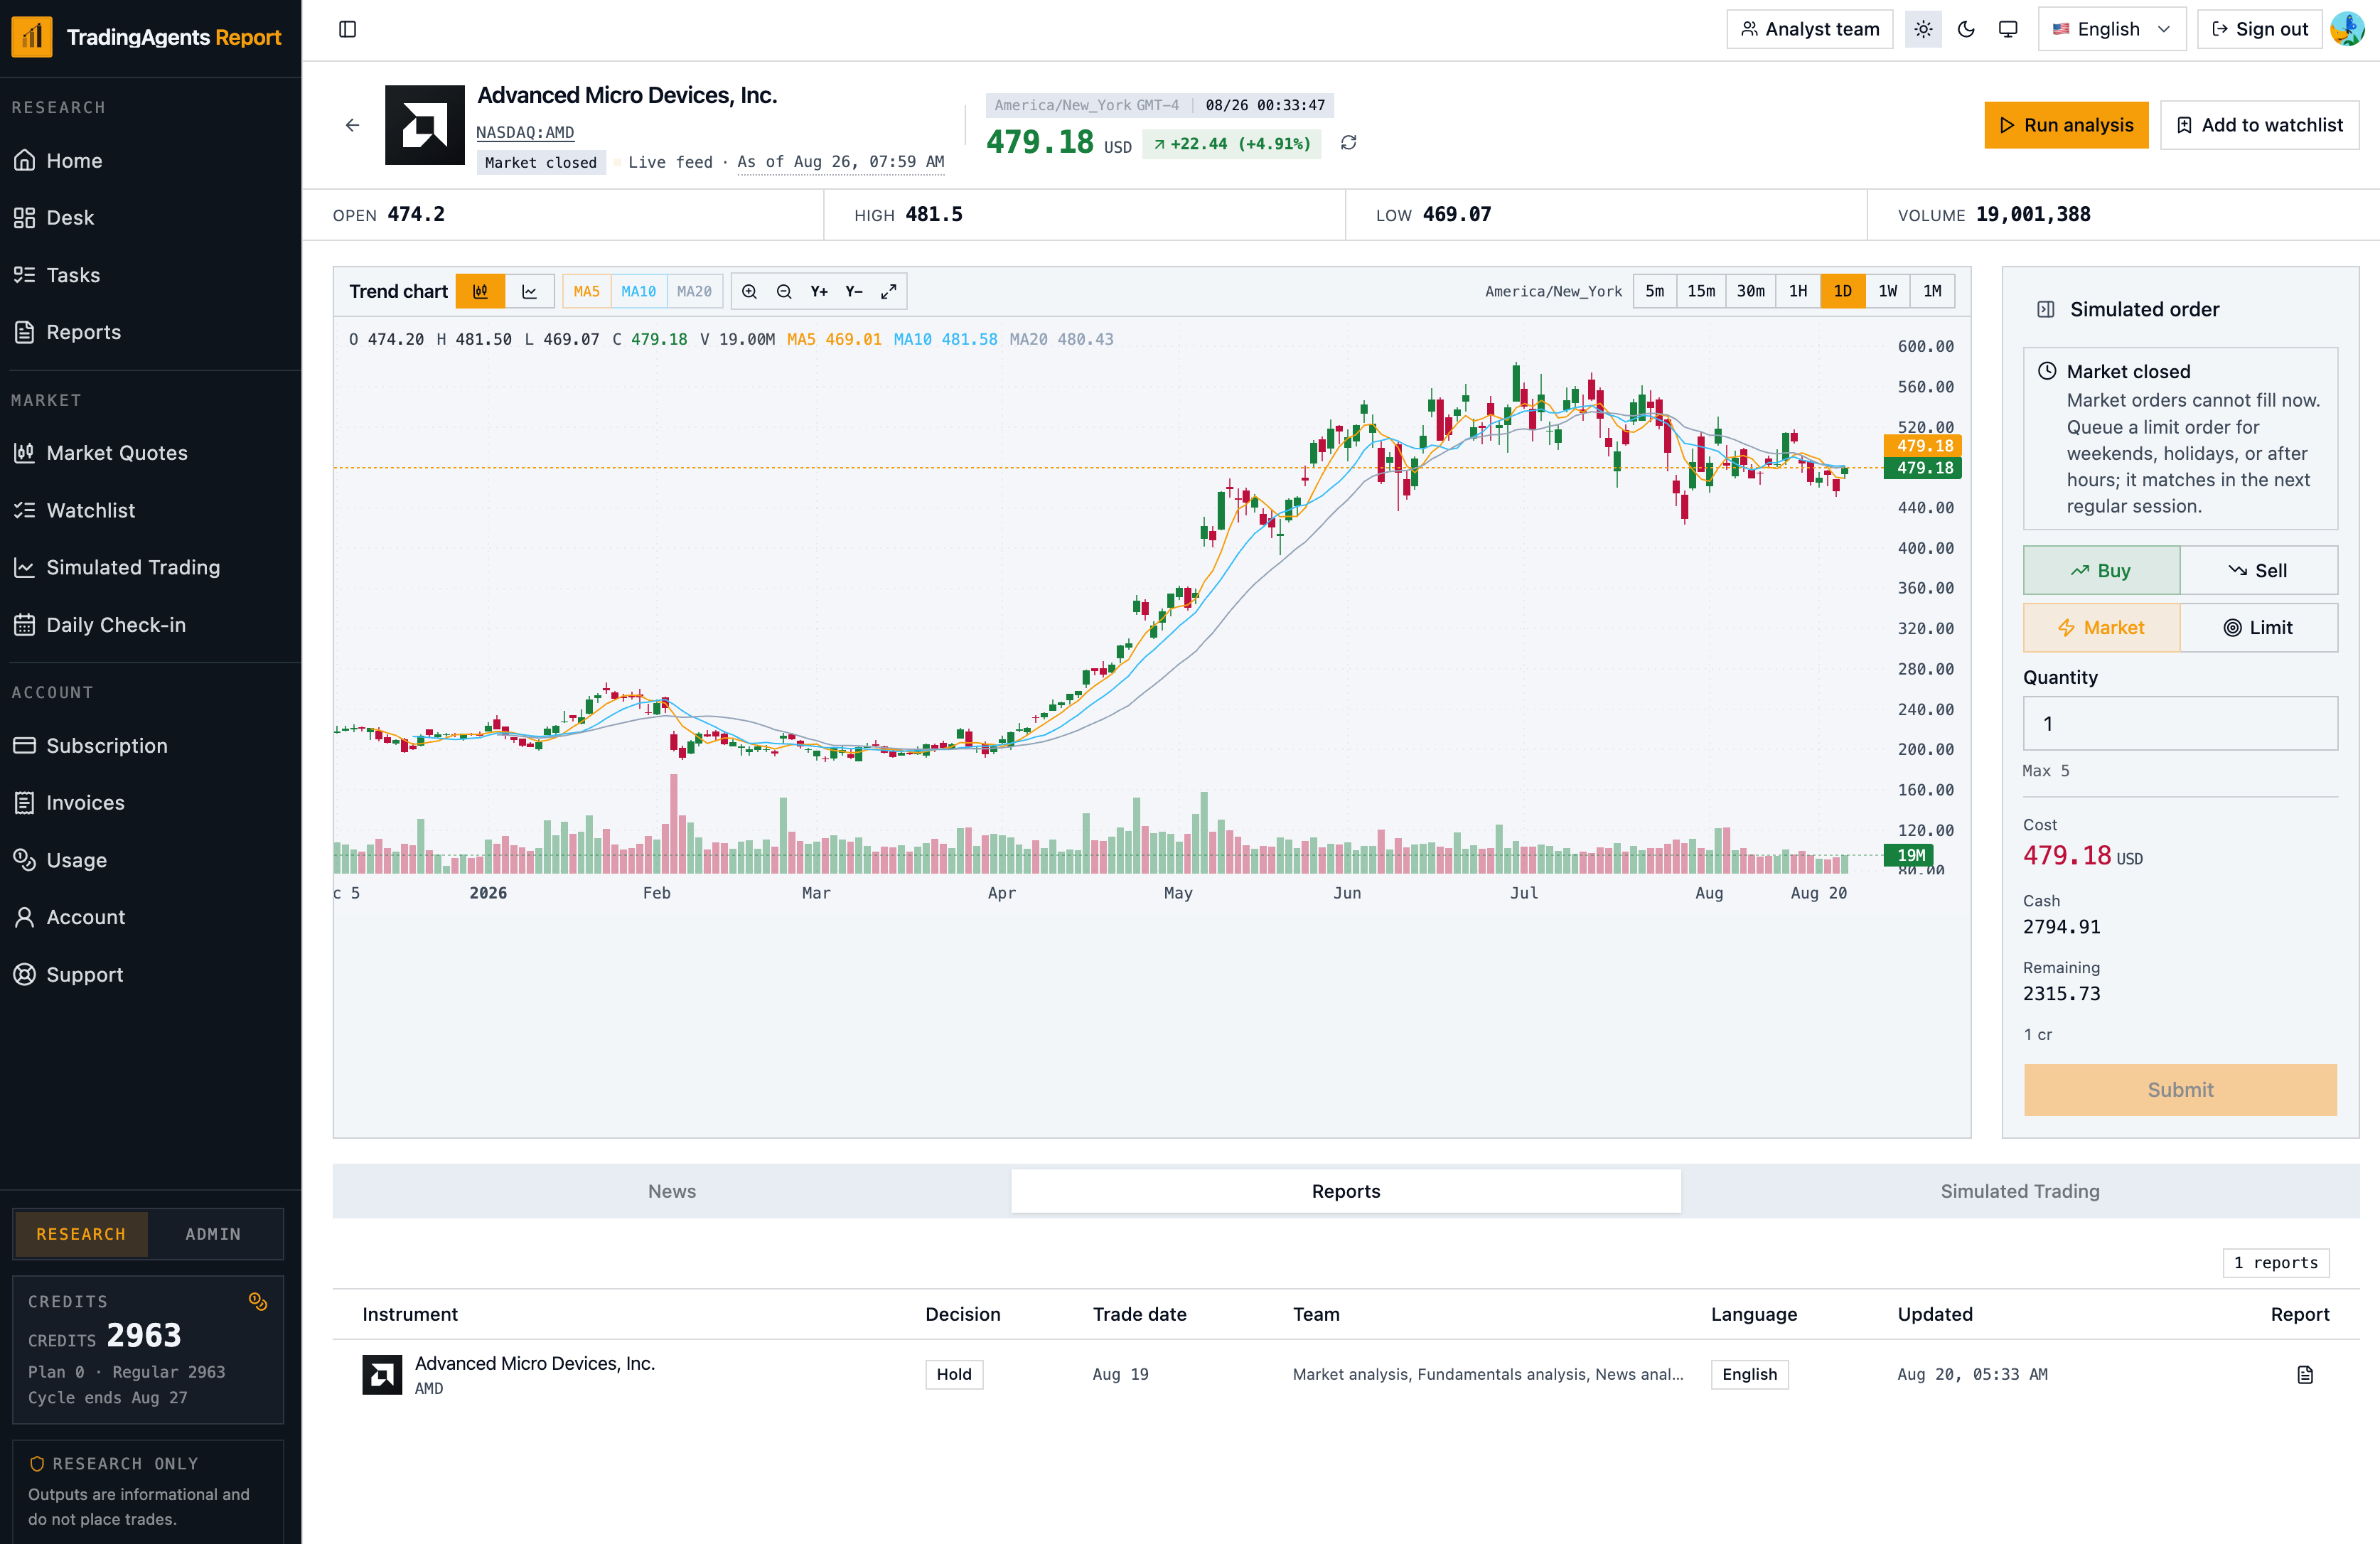Click Sign out button
Image resolution: width=2380 pixels, height=1544 pixels.
pyautogui.click(x=2259, y=29)
